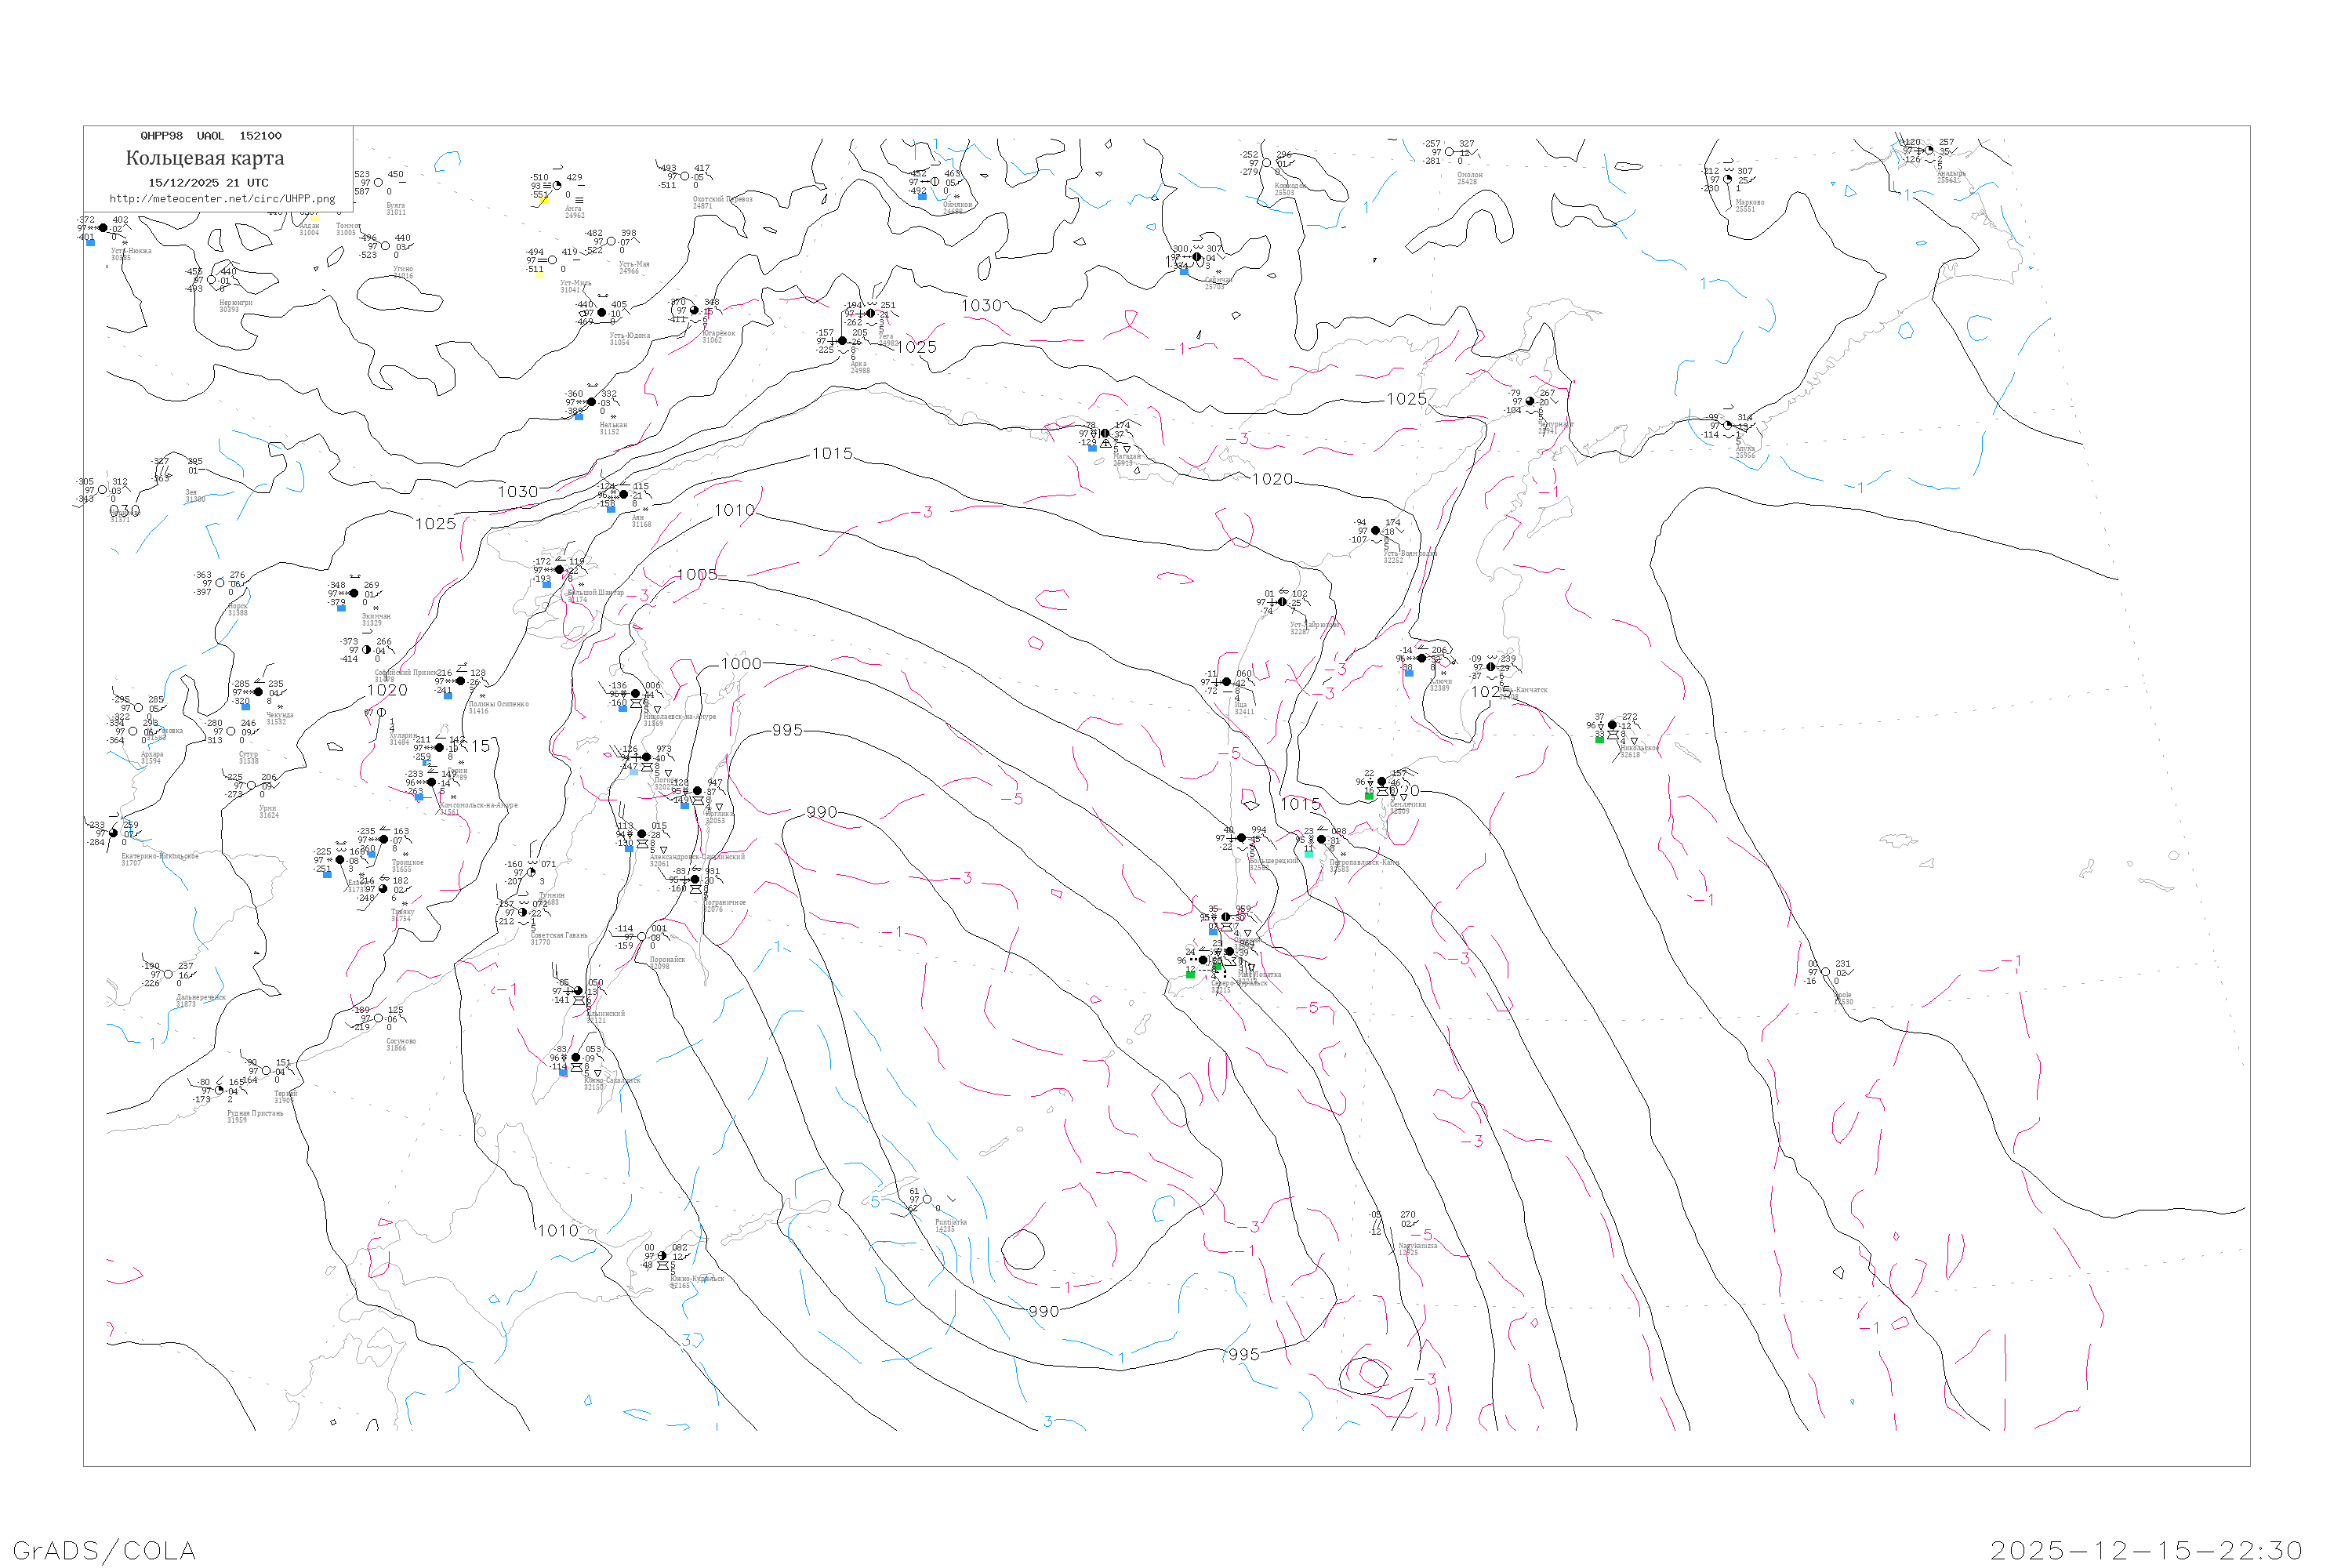Click the Puntijarka open-circle station marker
The image size is (2352, 1568).
click(x=927, y=1199)
